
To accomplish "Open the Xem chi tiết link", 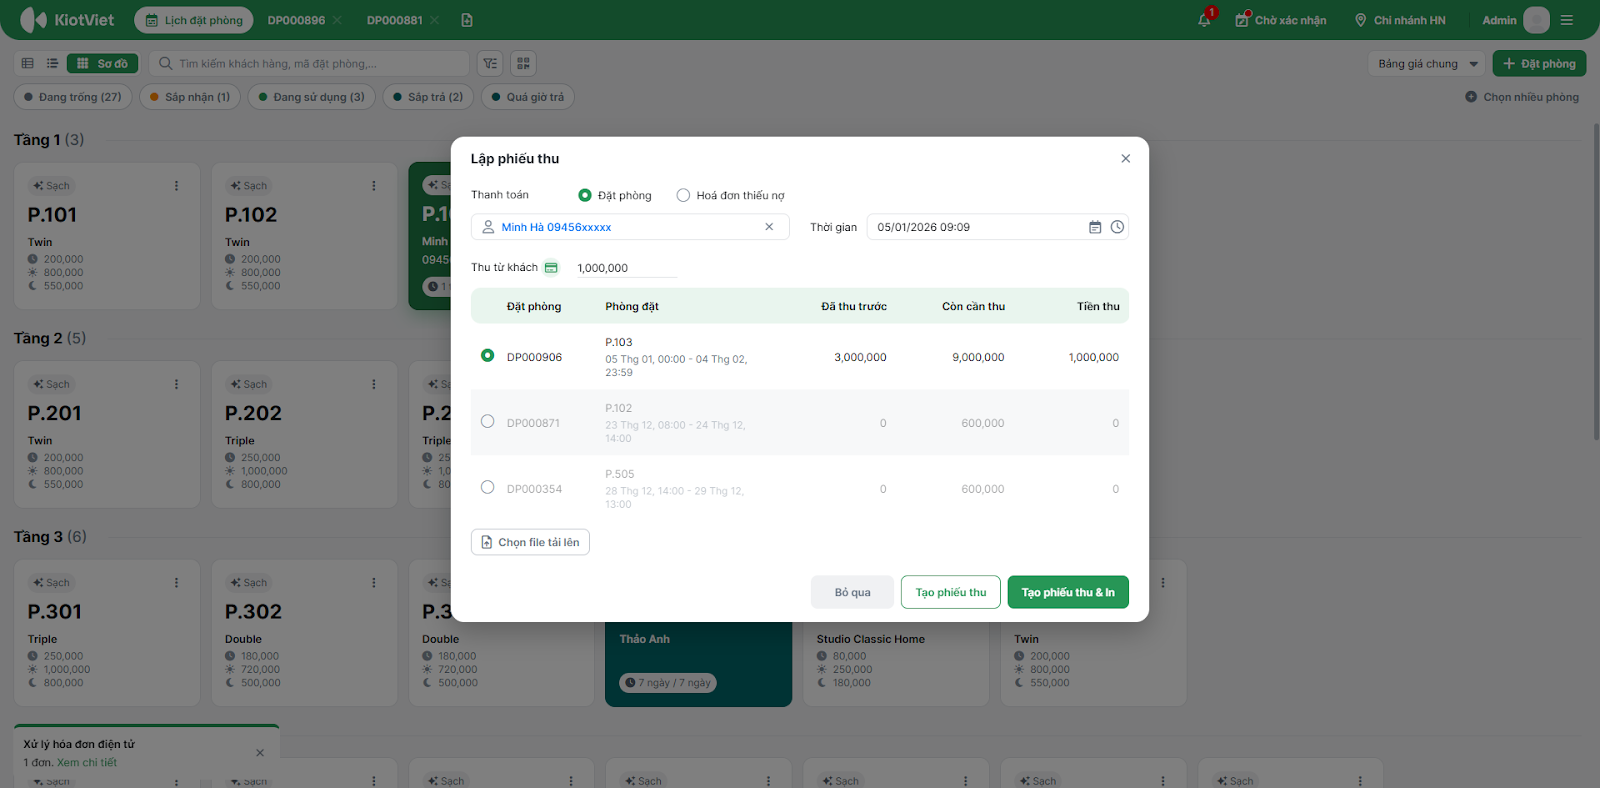I will pyautogui.click(x=87, y=762).
